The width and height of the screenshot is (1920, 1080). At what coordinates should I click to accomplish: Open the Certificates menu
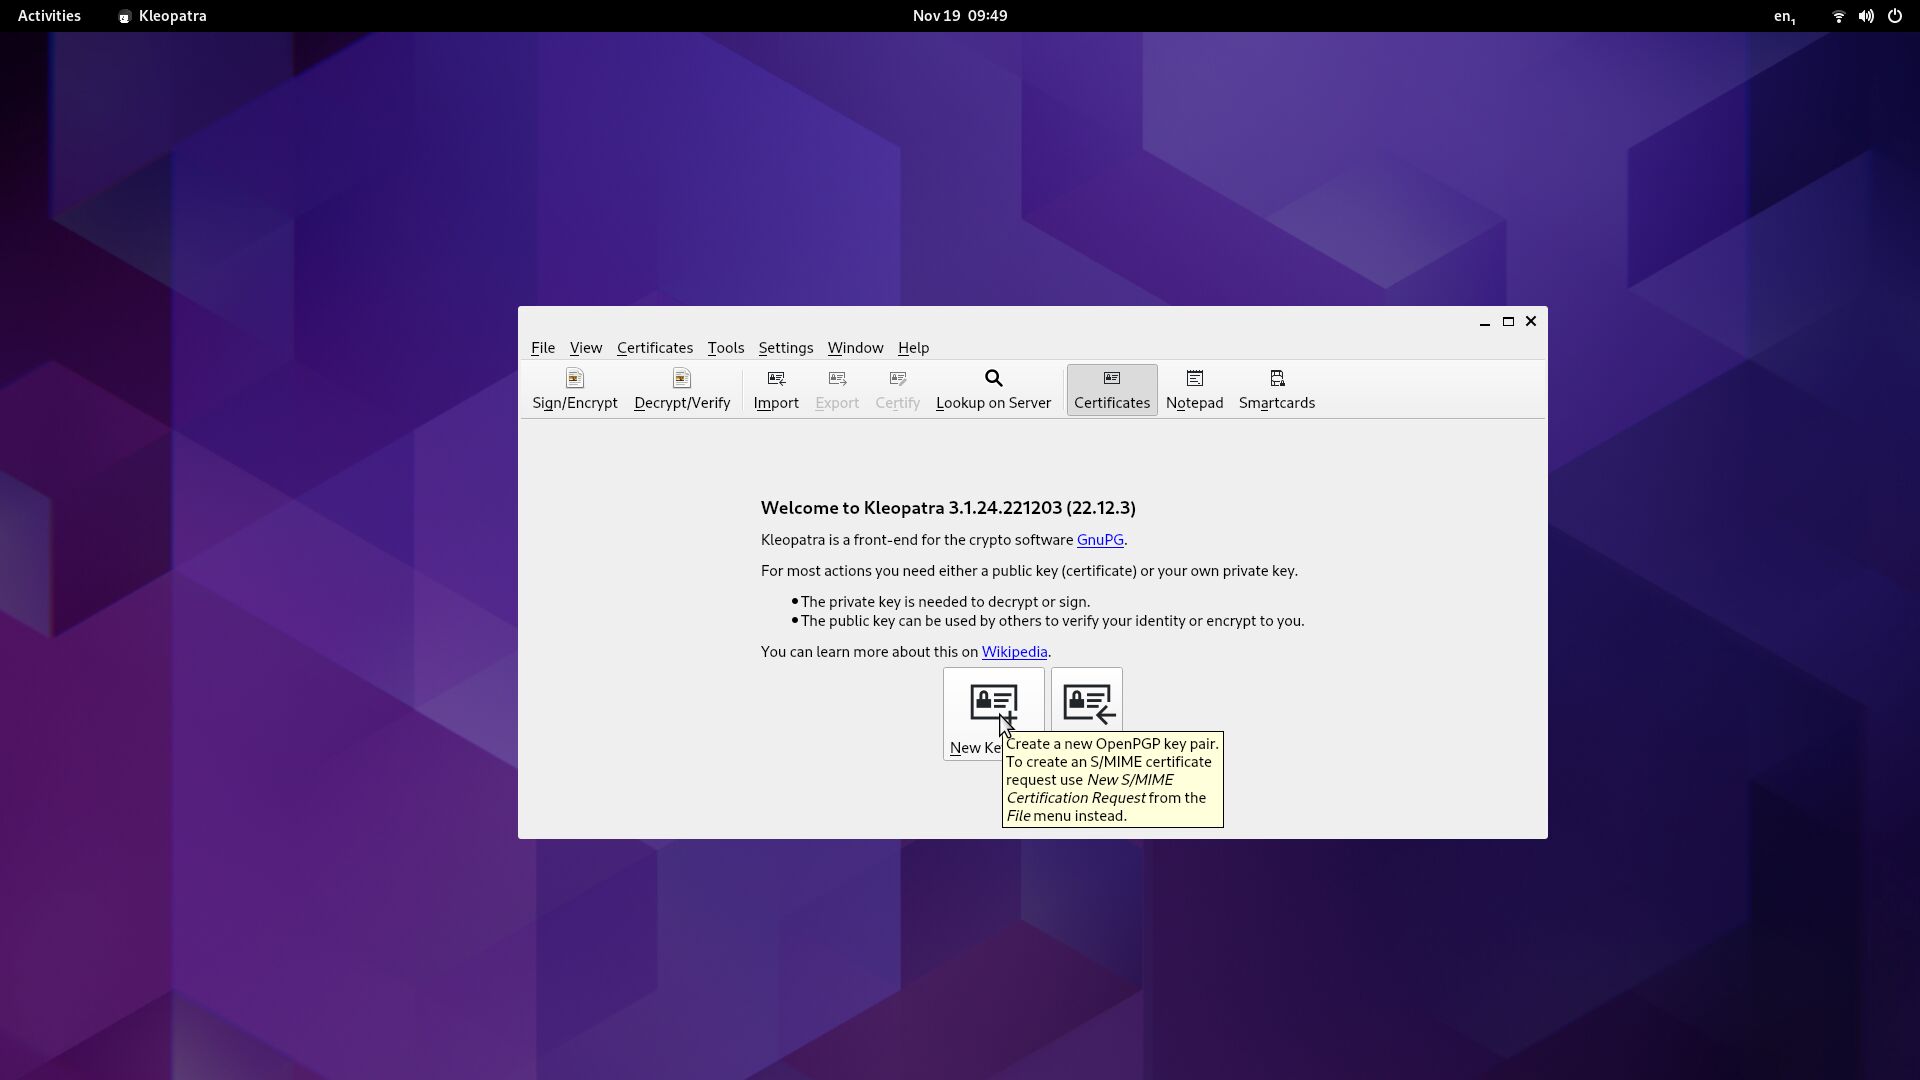(x=654, y=347)
